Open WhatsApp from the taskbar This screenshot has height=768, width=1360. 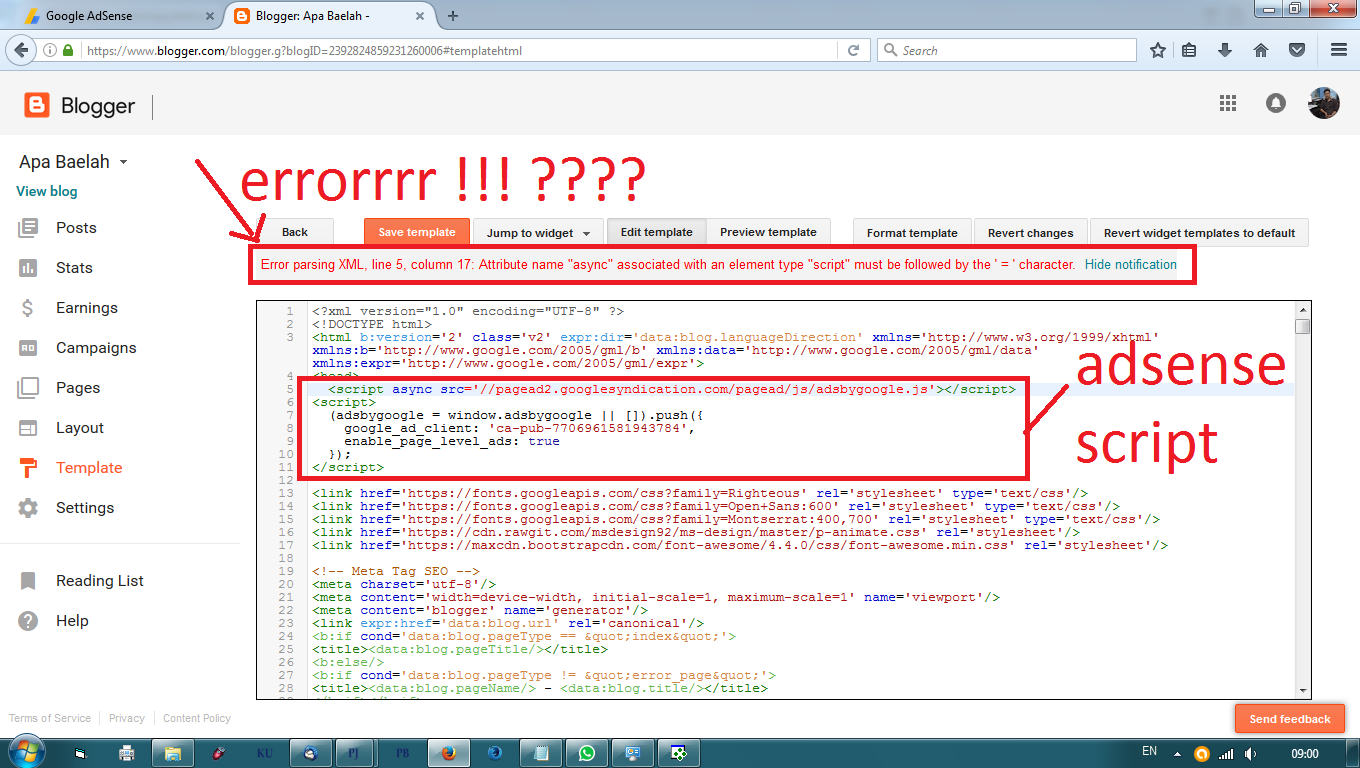586,753
